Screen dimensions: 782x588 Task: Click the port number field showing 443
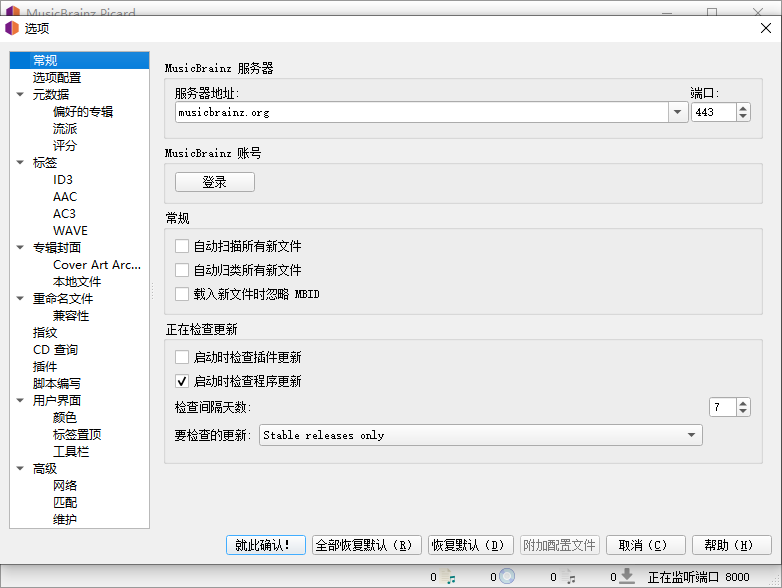[714, 112]
